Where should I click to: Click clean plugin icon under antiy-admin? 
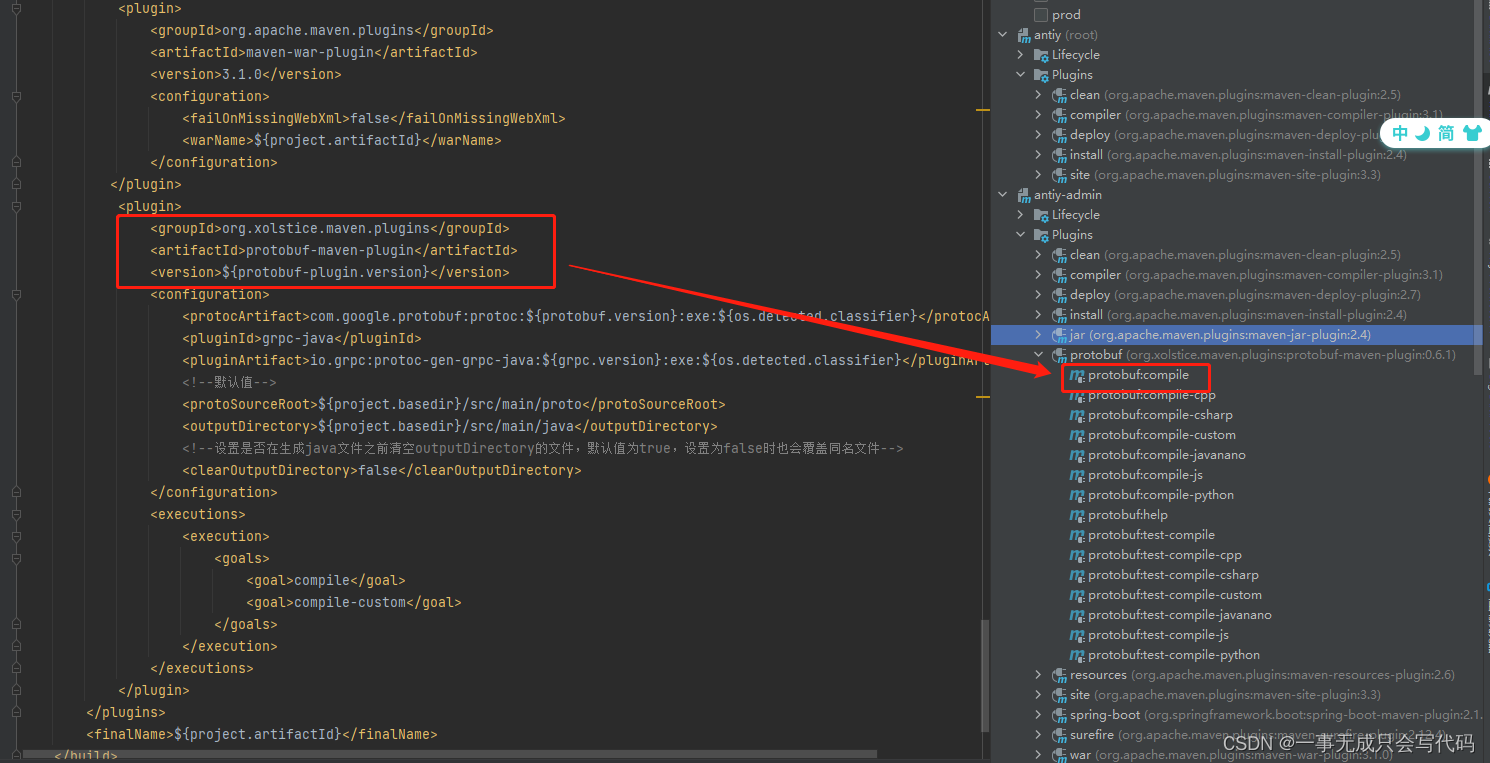point(1060,255)
